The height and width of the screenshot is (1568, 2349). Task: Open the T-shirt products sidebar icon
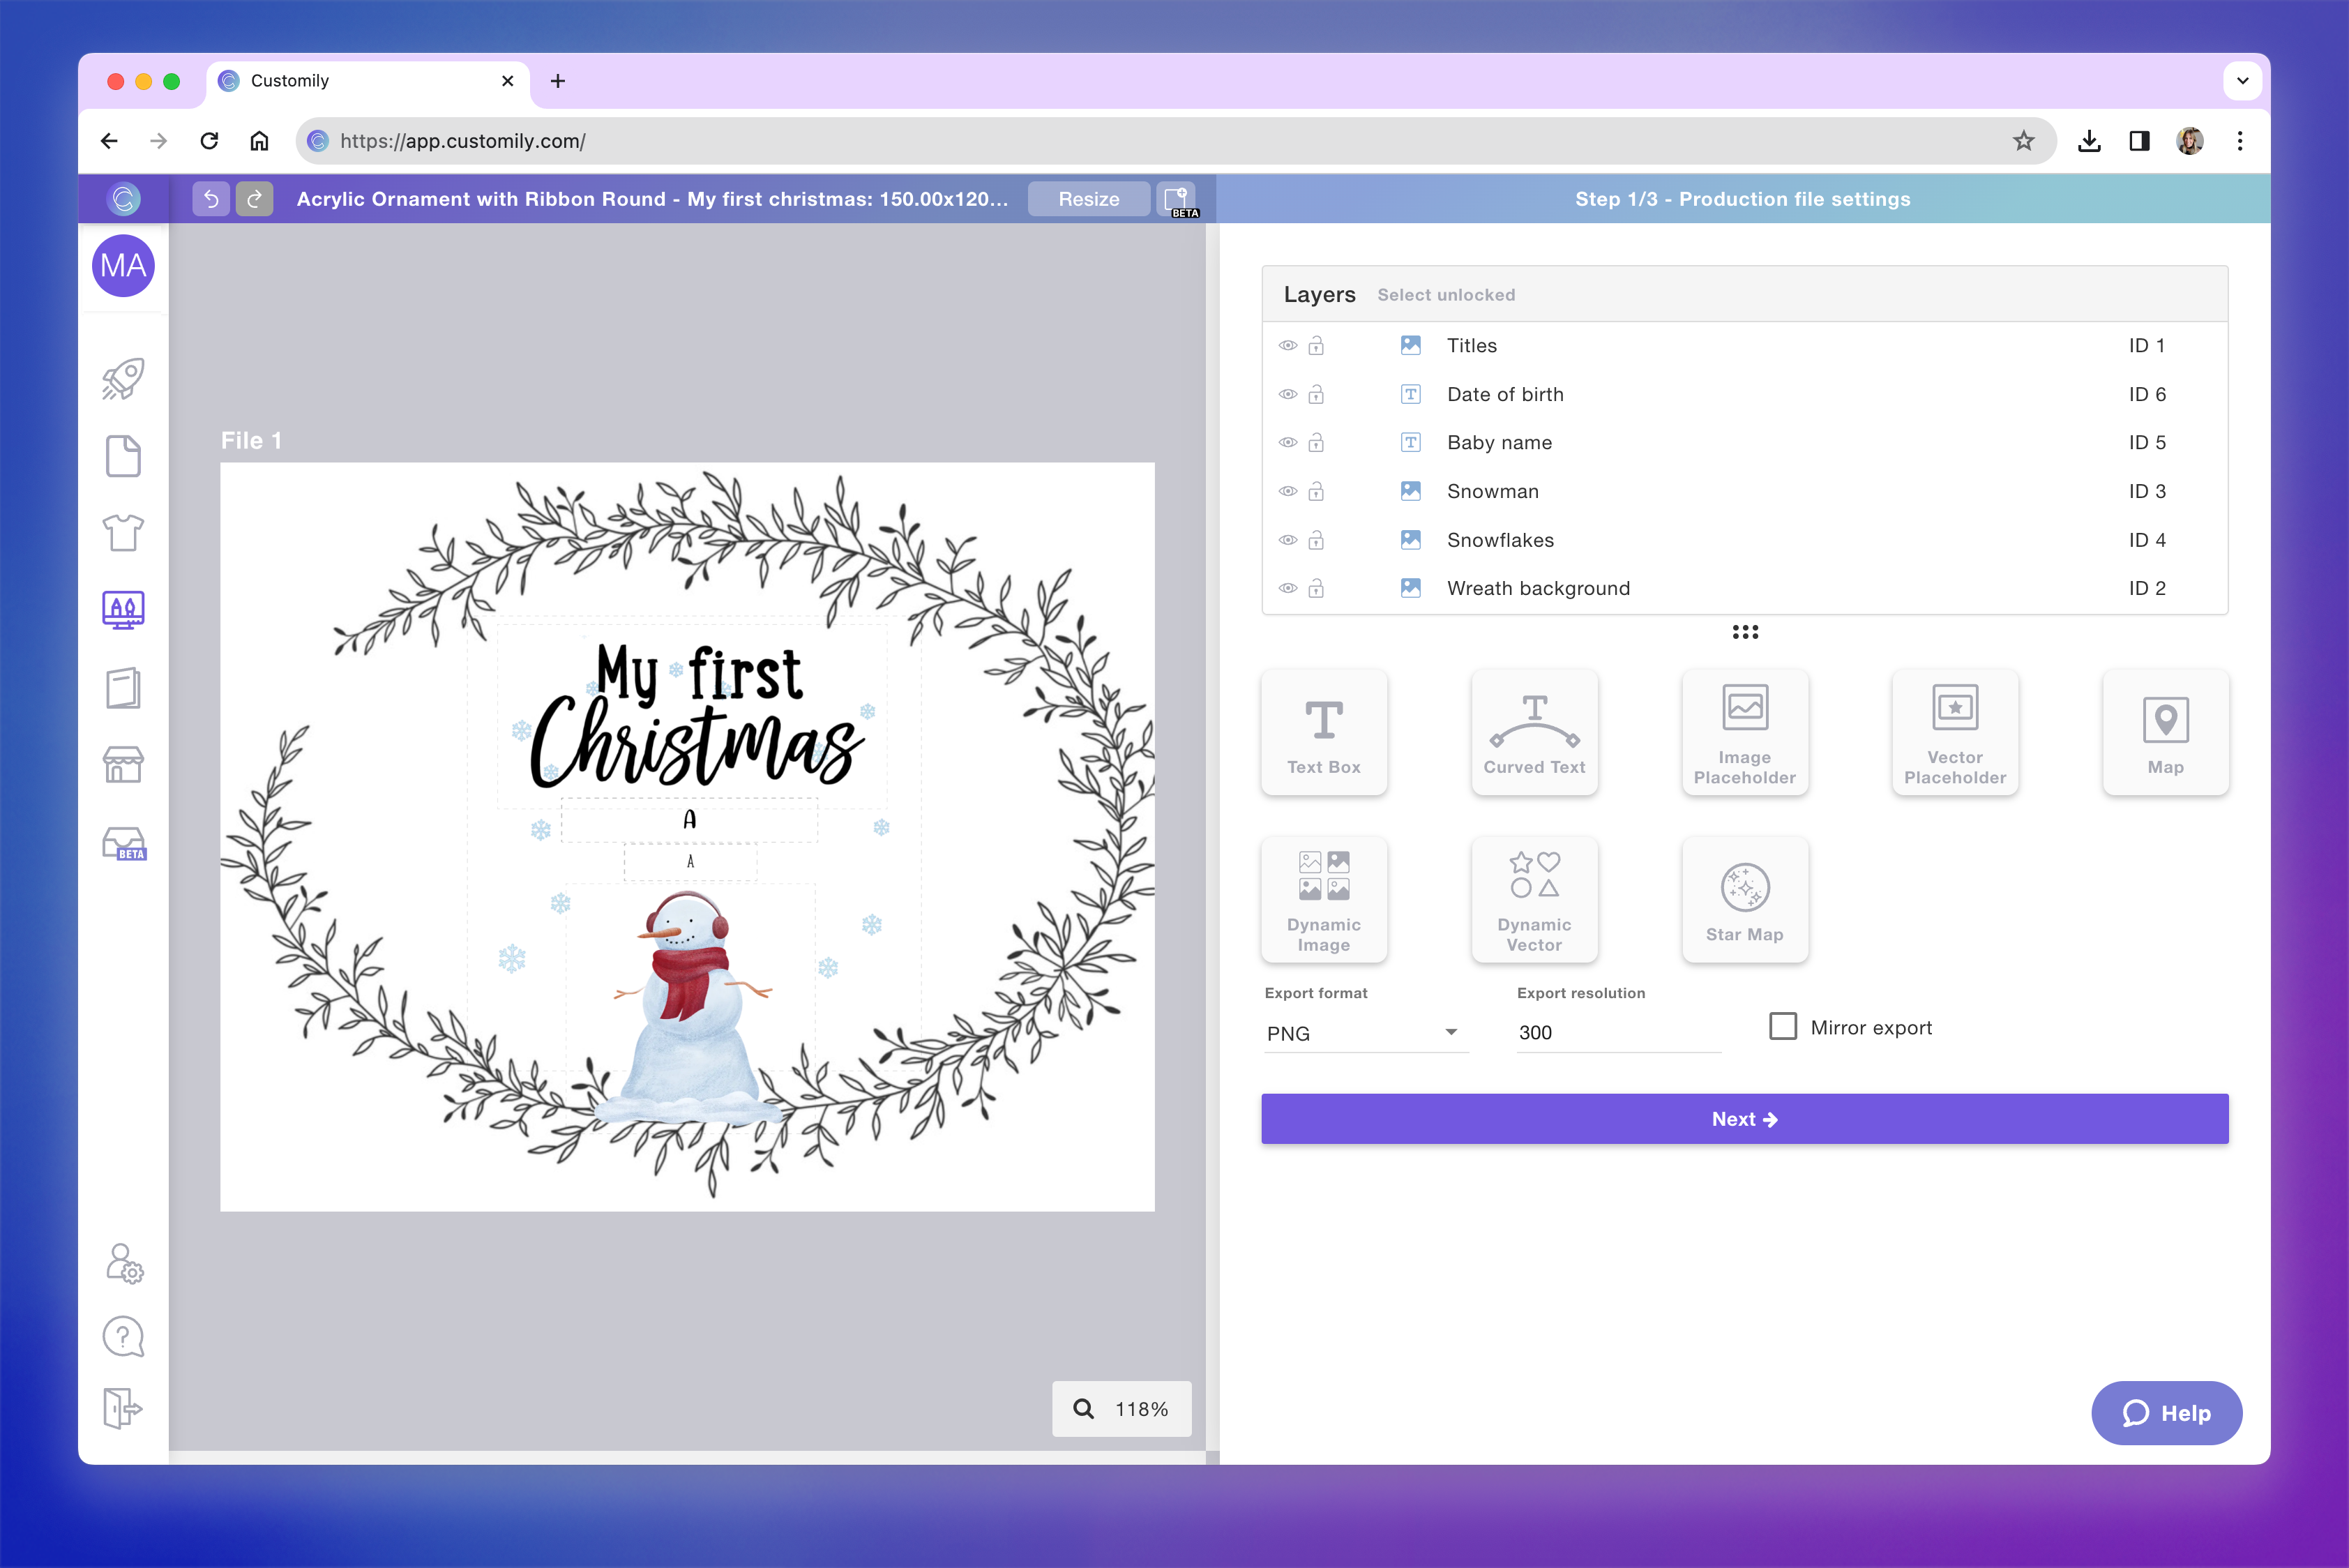coord(123,533)
